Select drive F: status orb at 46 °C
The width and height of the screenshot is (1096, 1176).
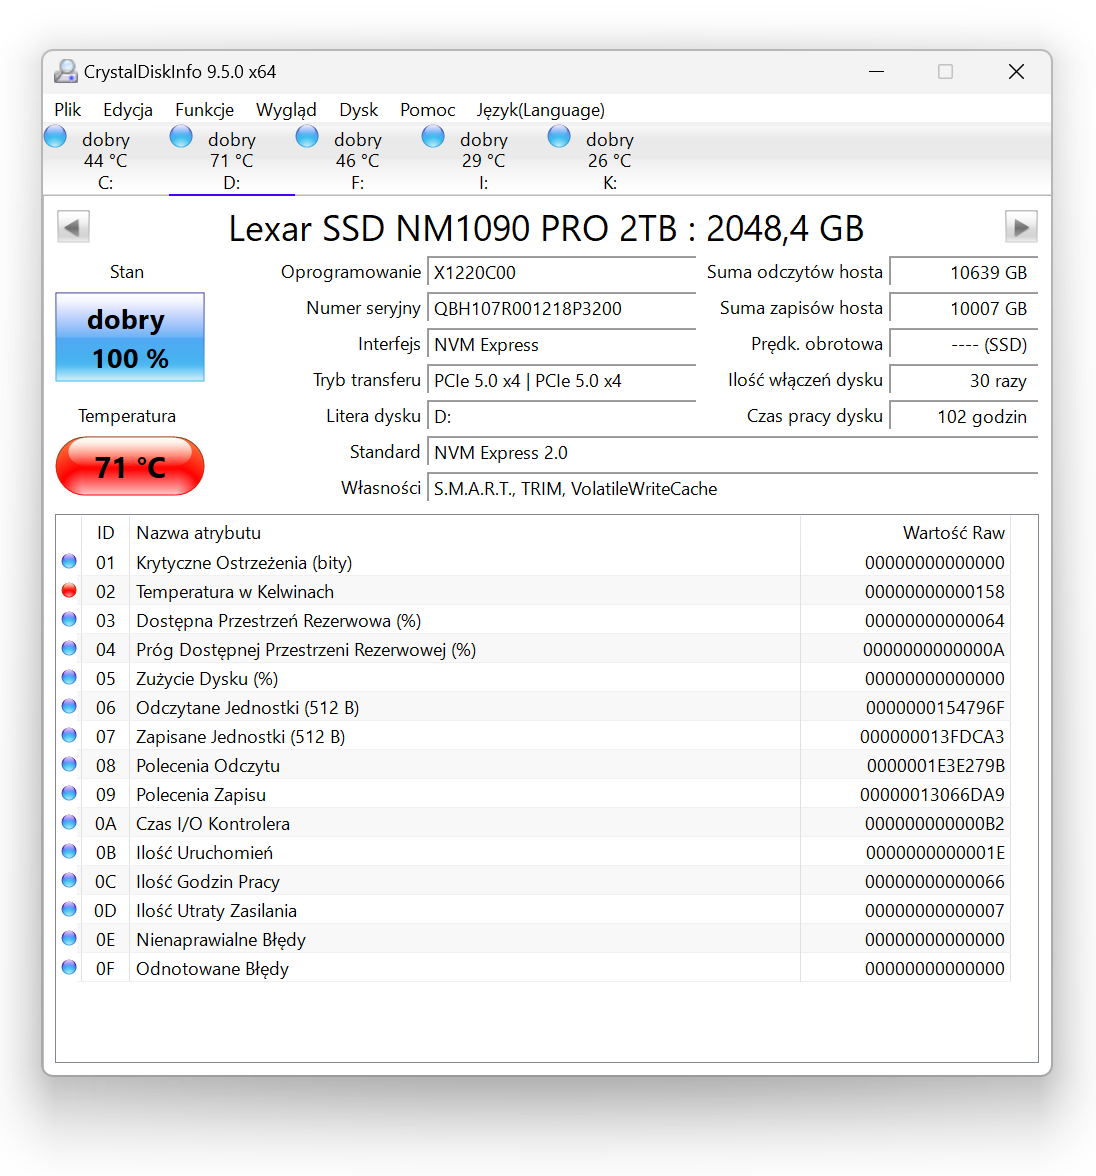point(308,137)
